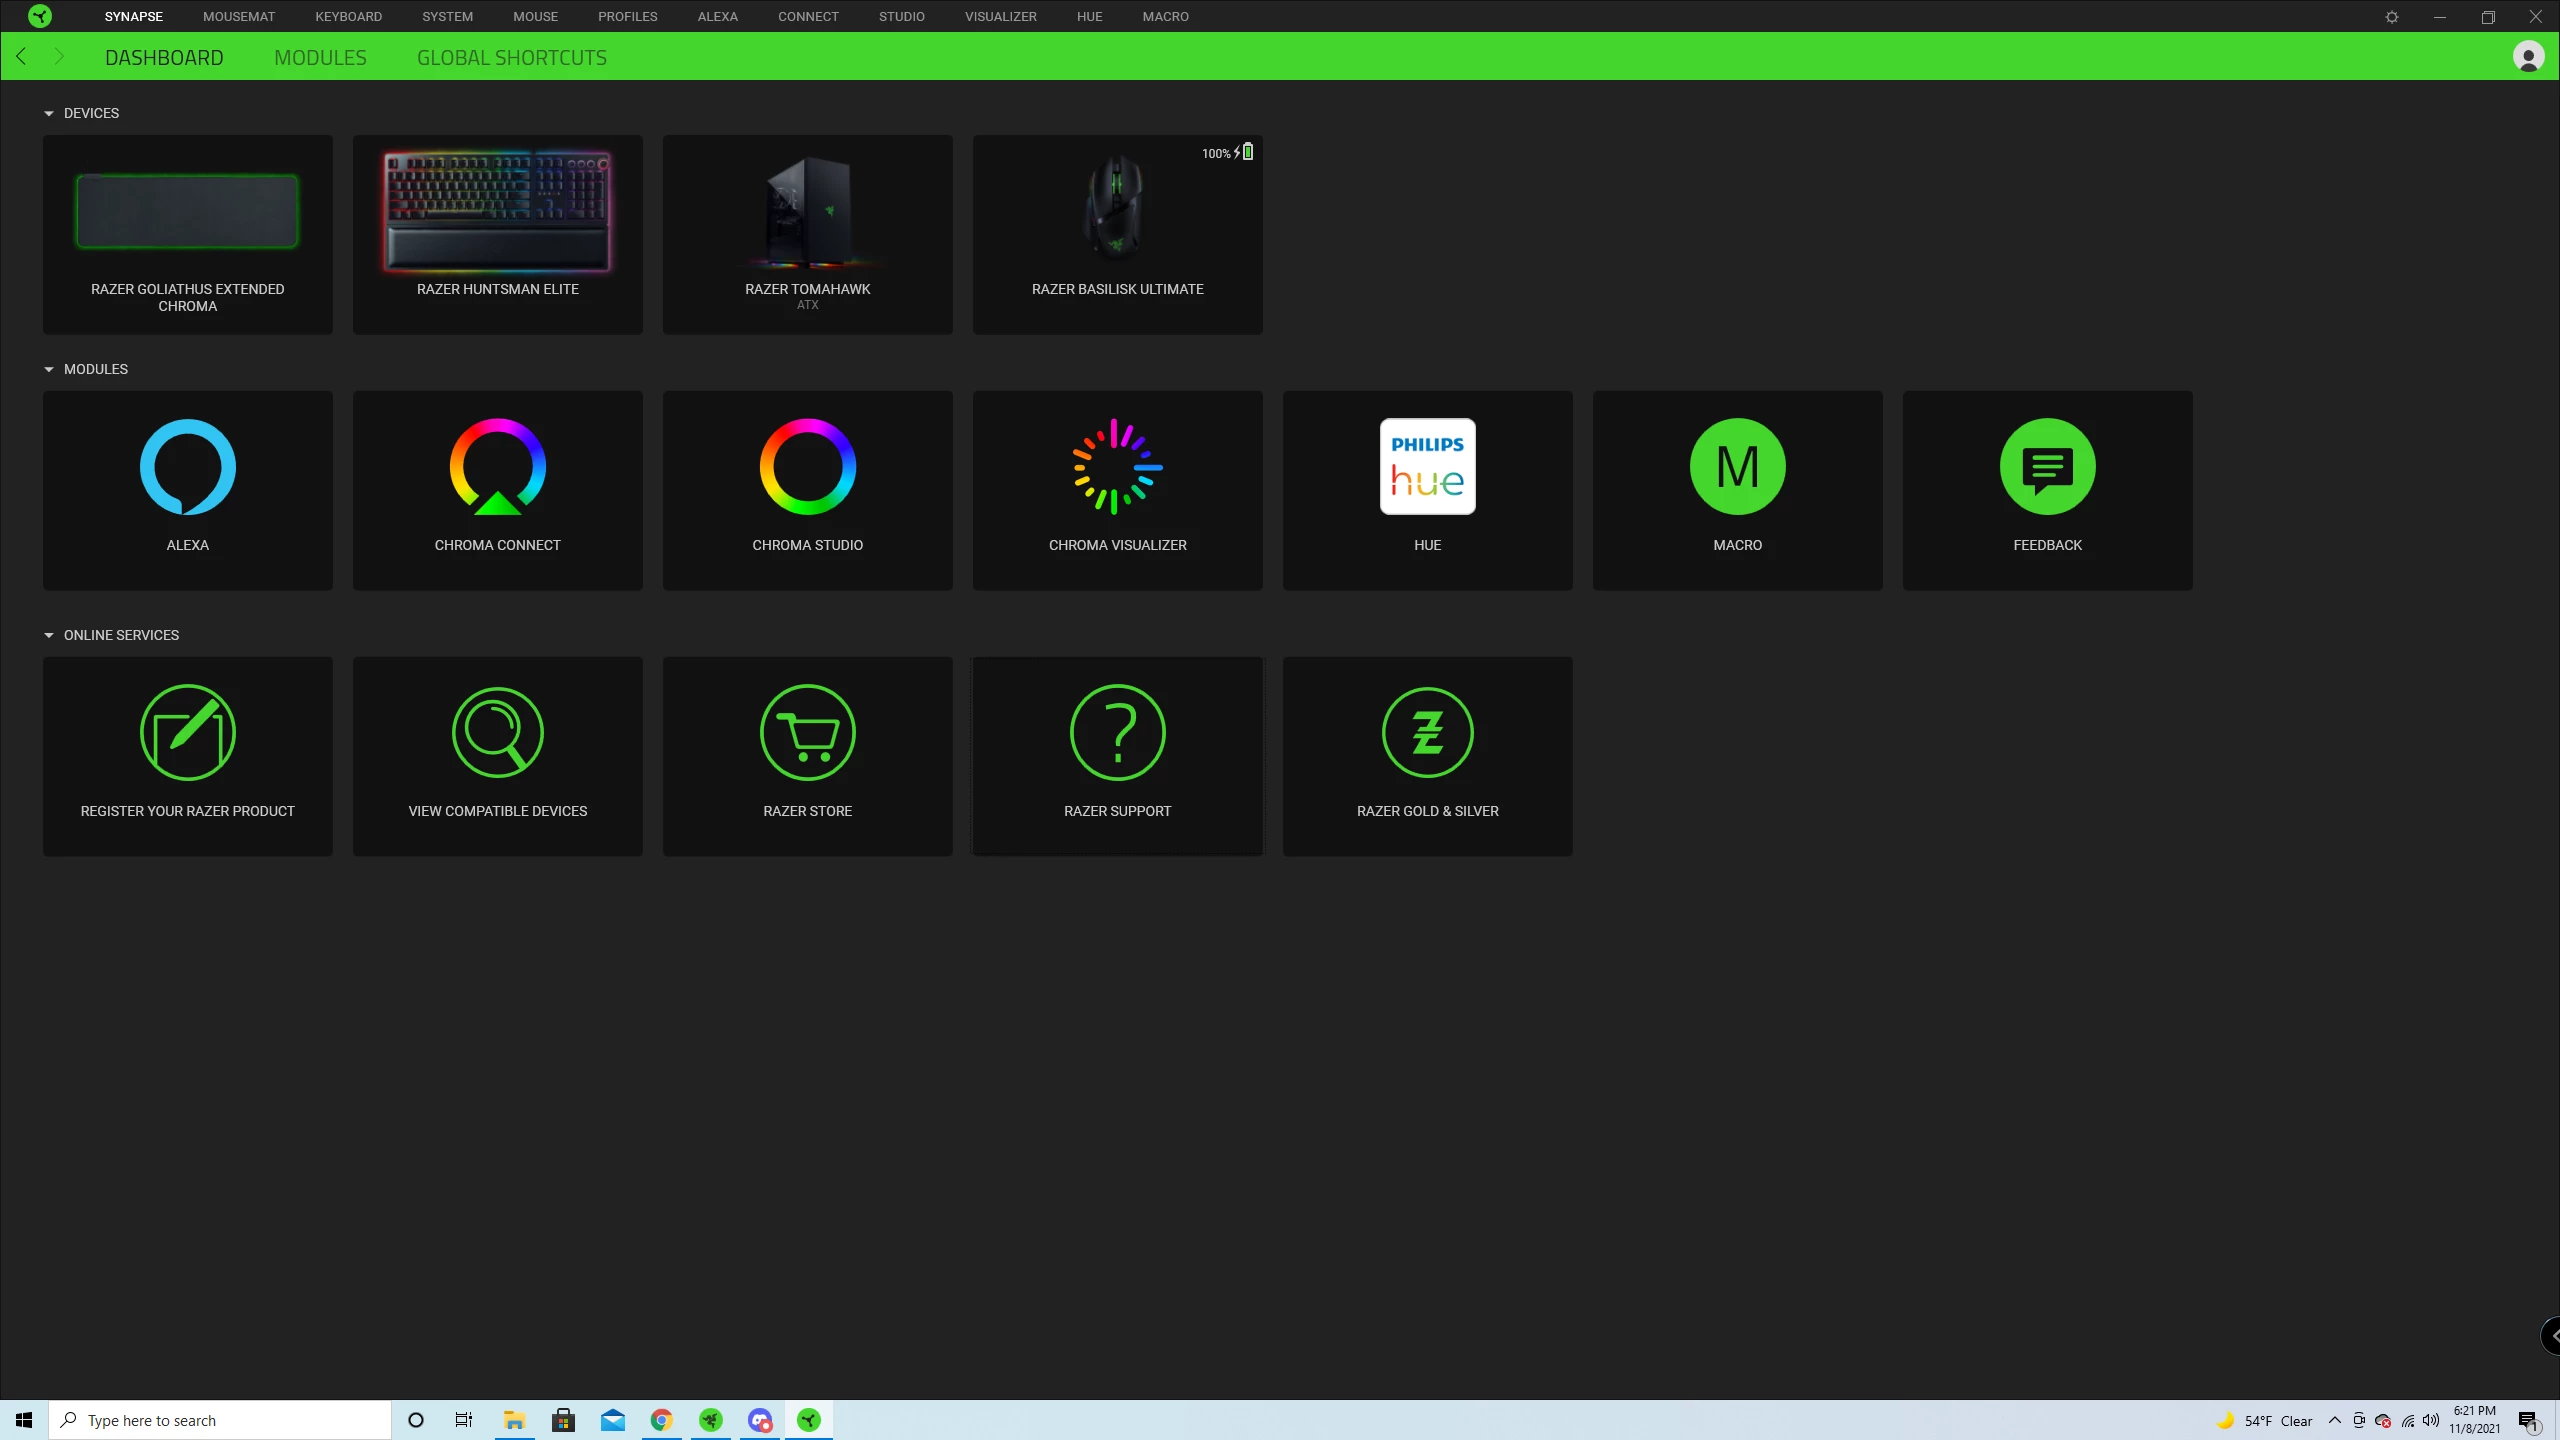
Task: Open the Chroma Visualizer module
Action: [1117, 467]
